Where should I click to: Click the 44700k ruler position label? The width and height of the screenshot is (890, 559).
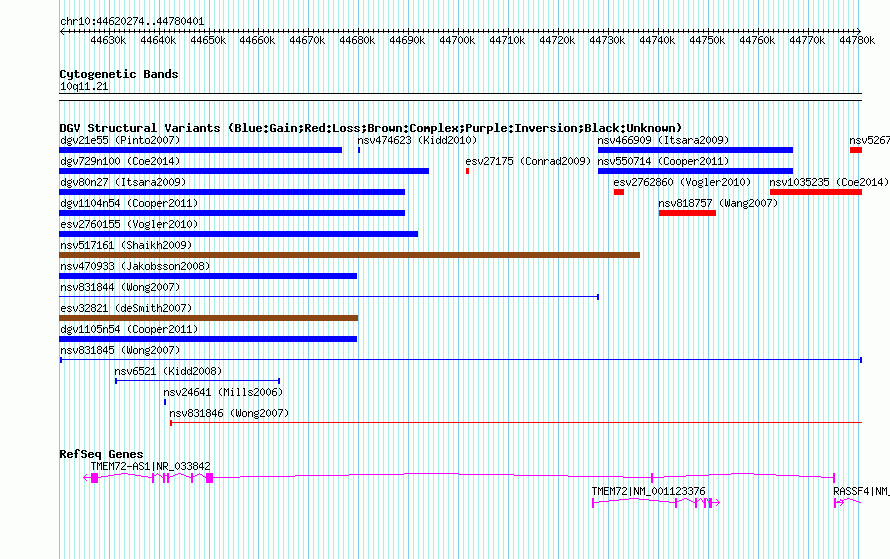coord(457,40)
